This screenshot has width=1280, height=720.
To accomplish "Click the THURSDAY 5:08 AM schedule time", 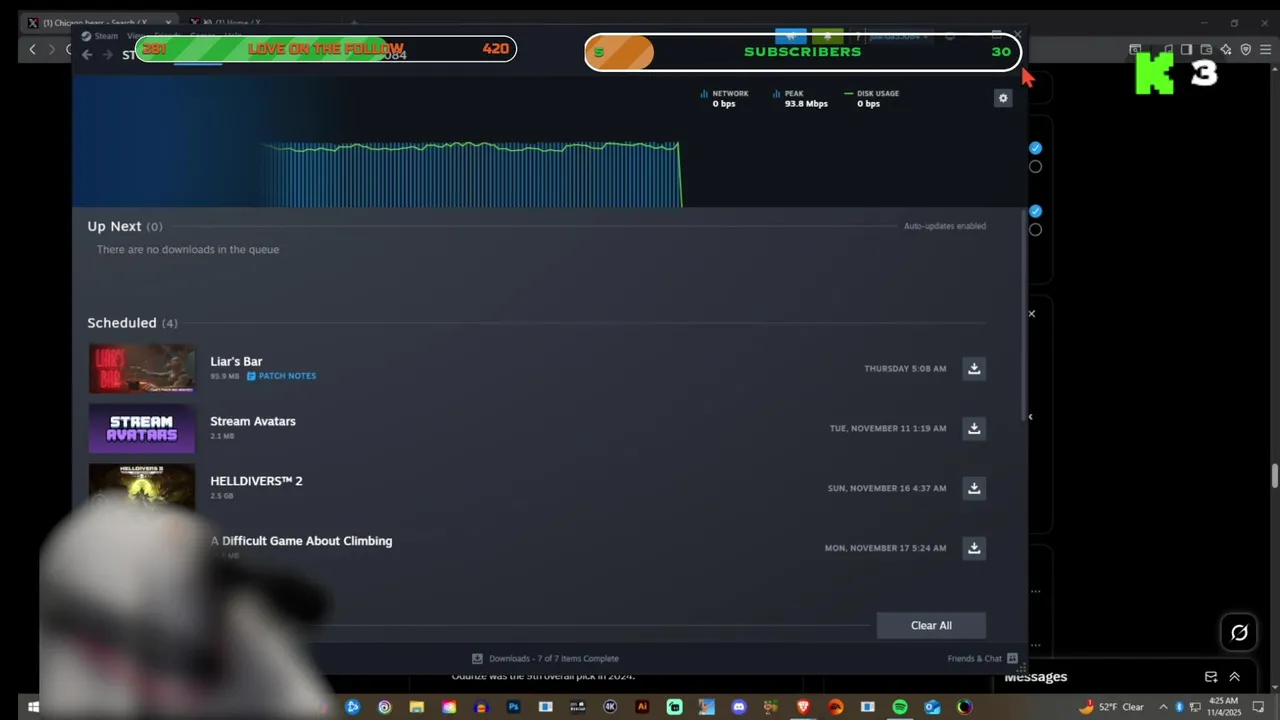I will [x=905, y=369].
